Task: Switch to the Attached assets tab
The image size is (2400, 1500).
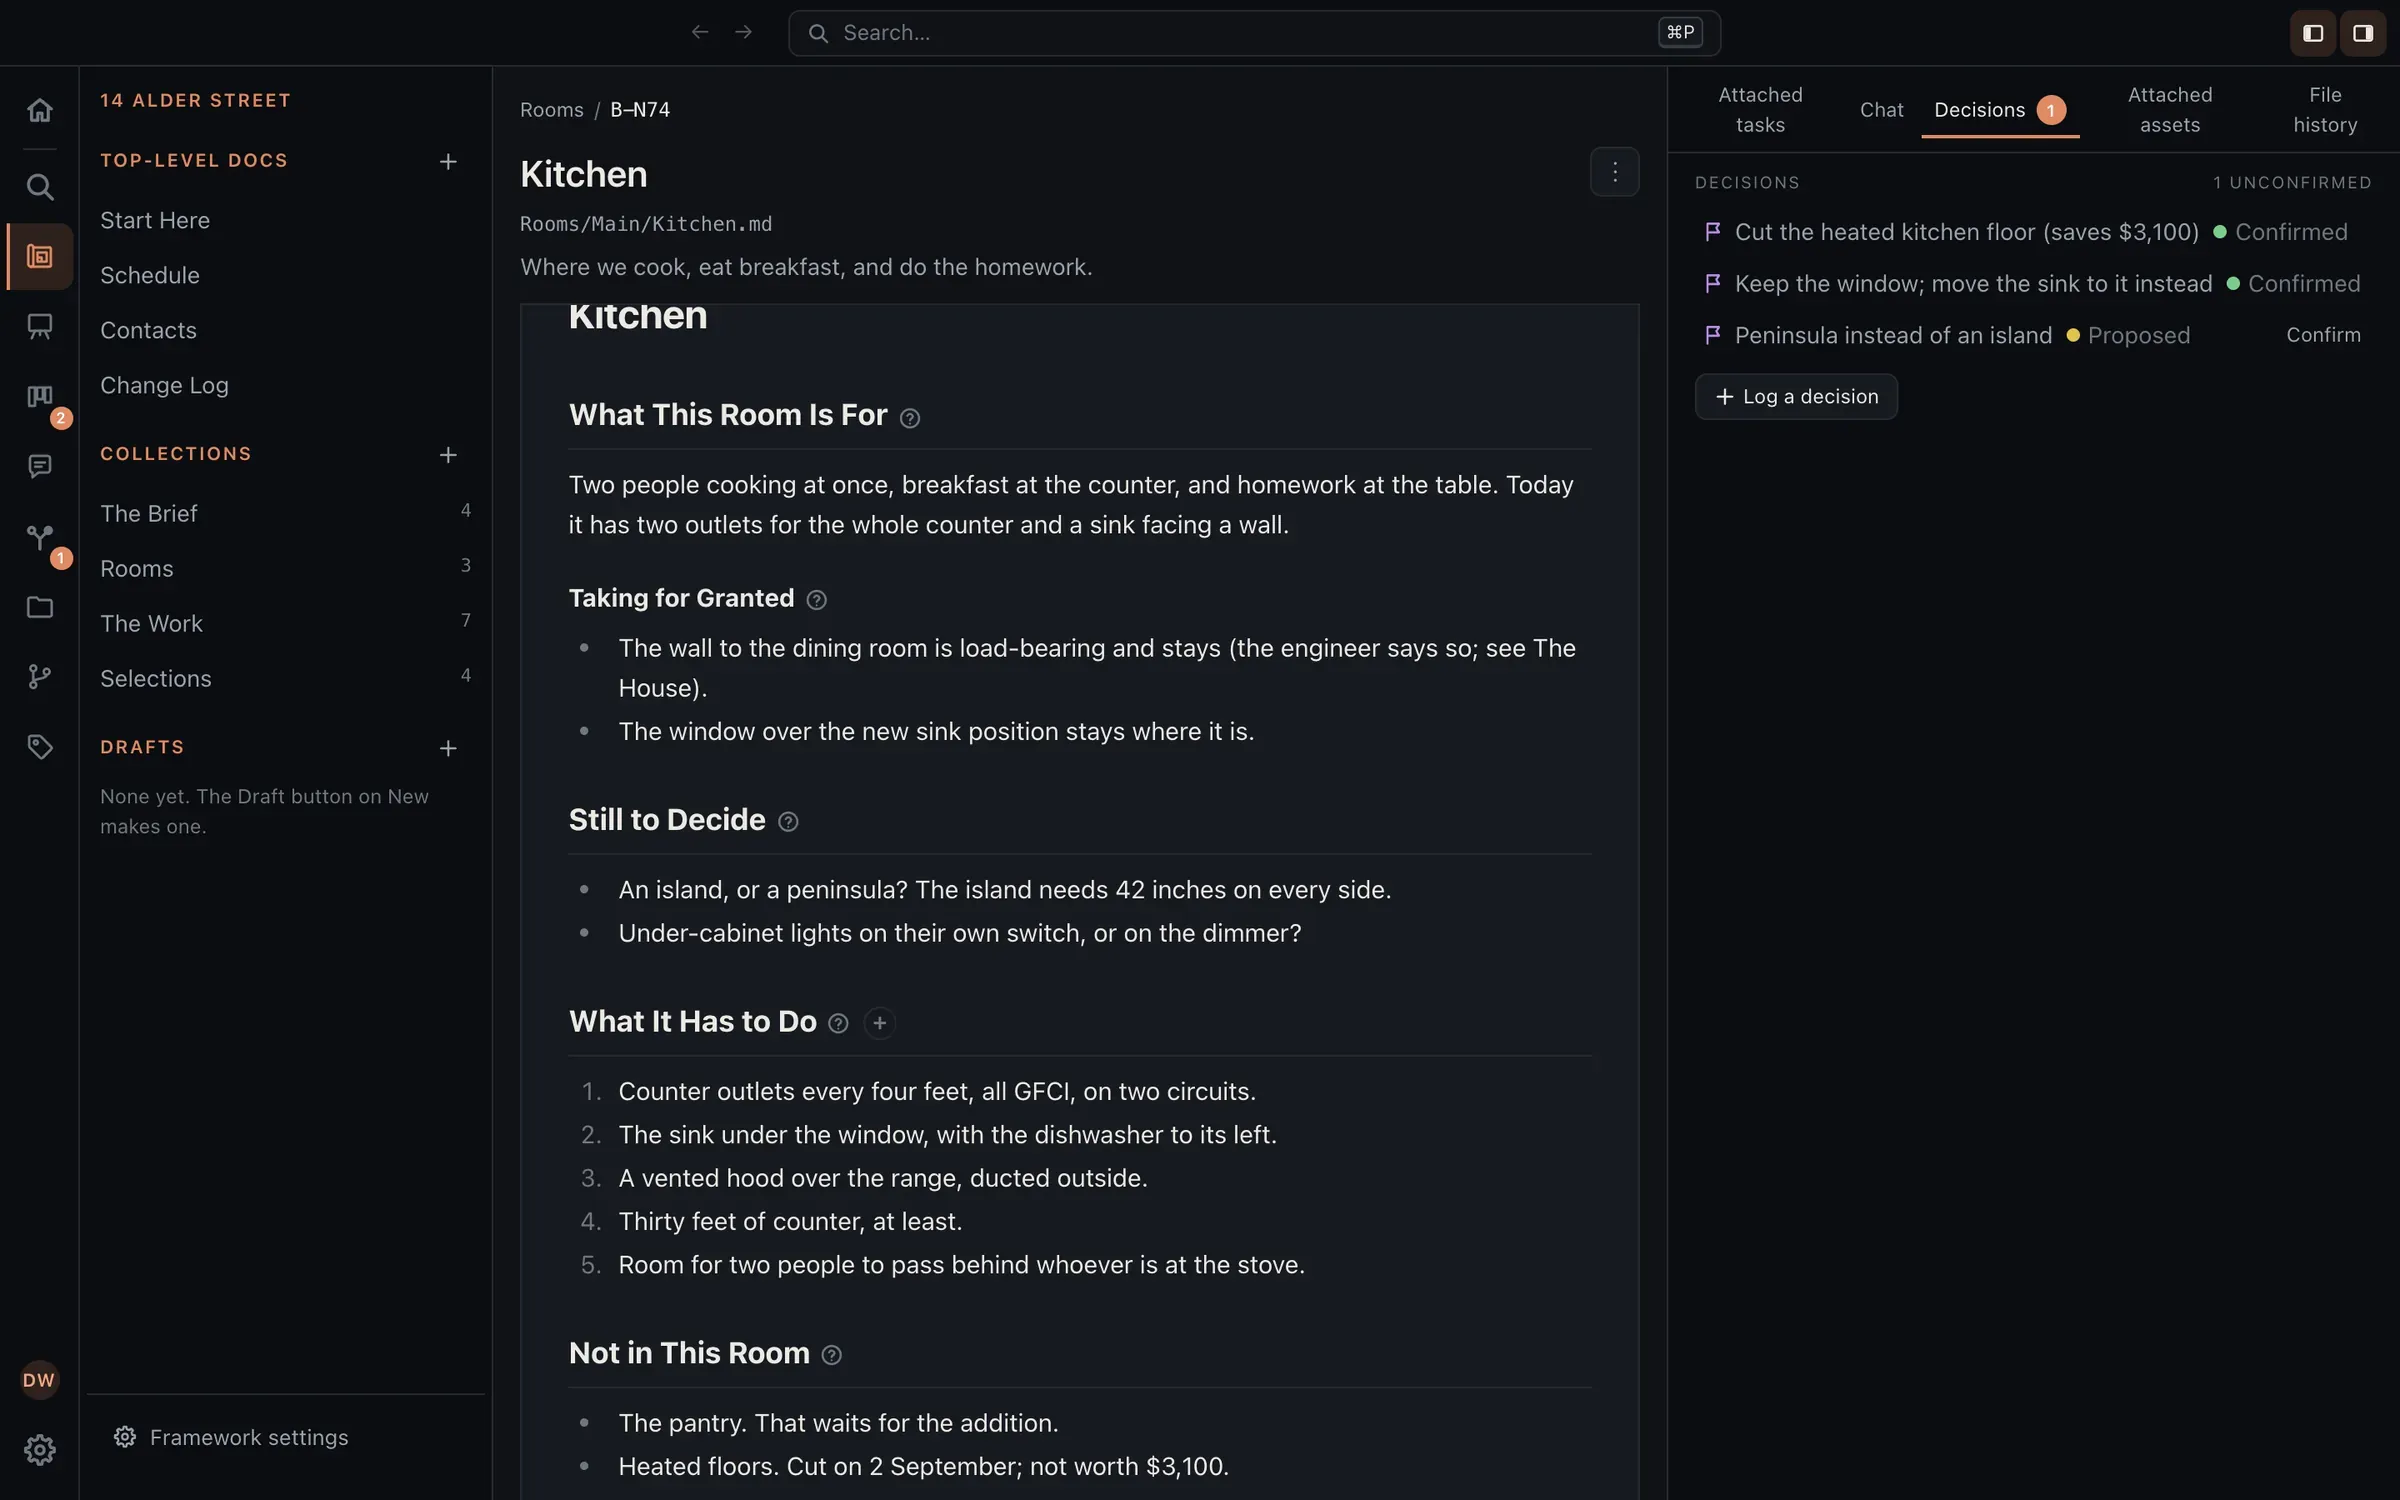Action: tap(2170, 110)
